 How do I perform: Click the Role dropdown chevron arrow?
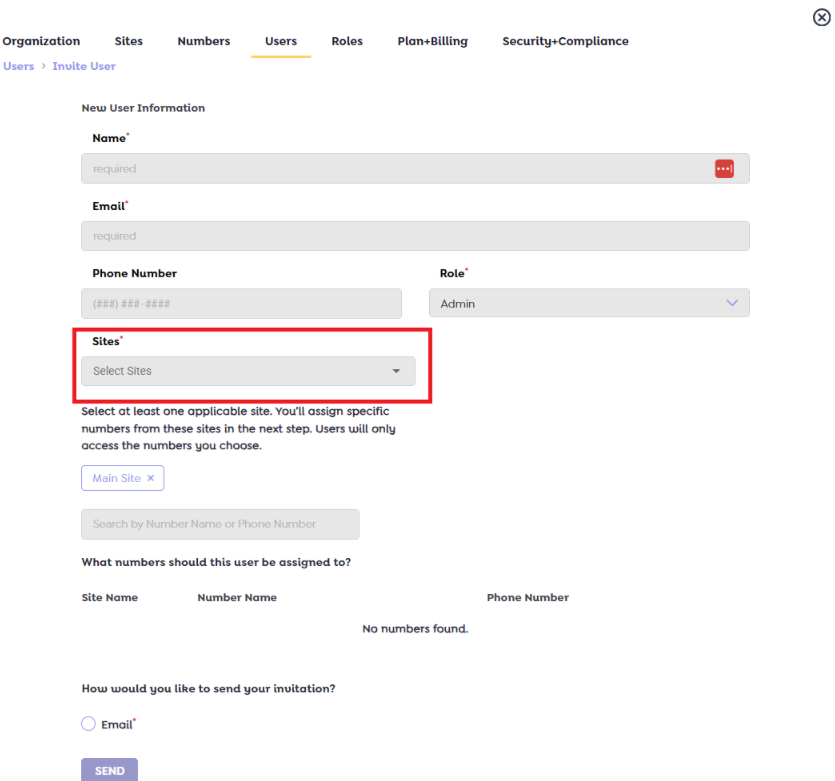click(x=732, y=303)
